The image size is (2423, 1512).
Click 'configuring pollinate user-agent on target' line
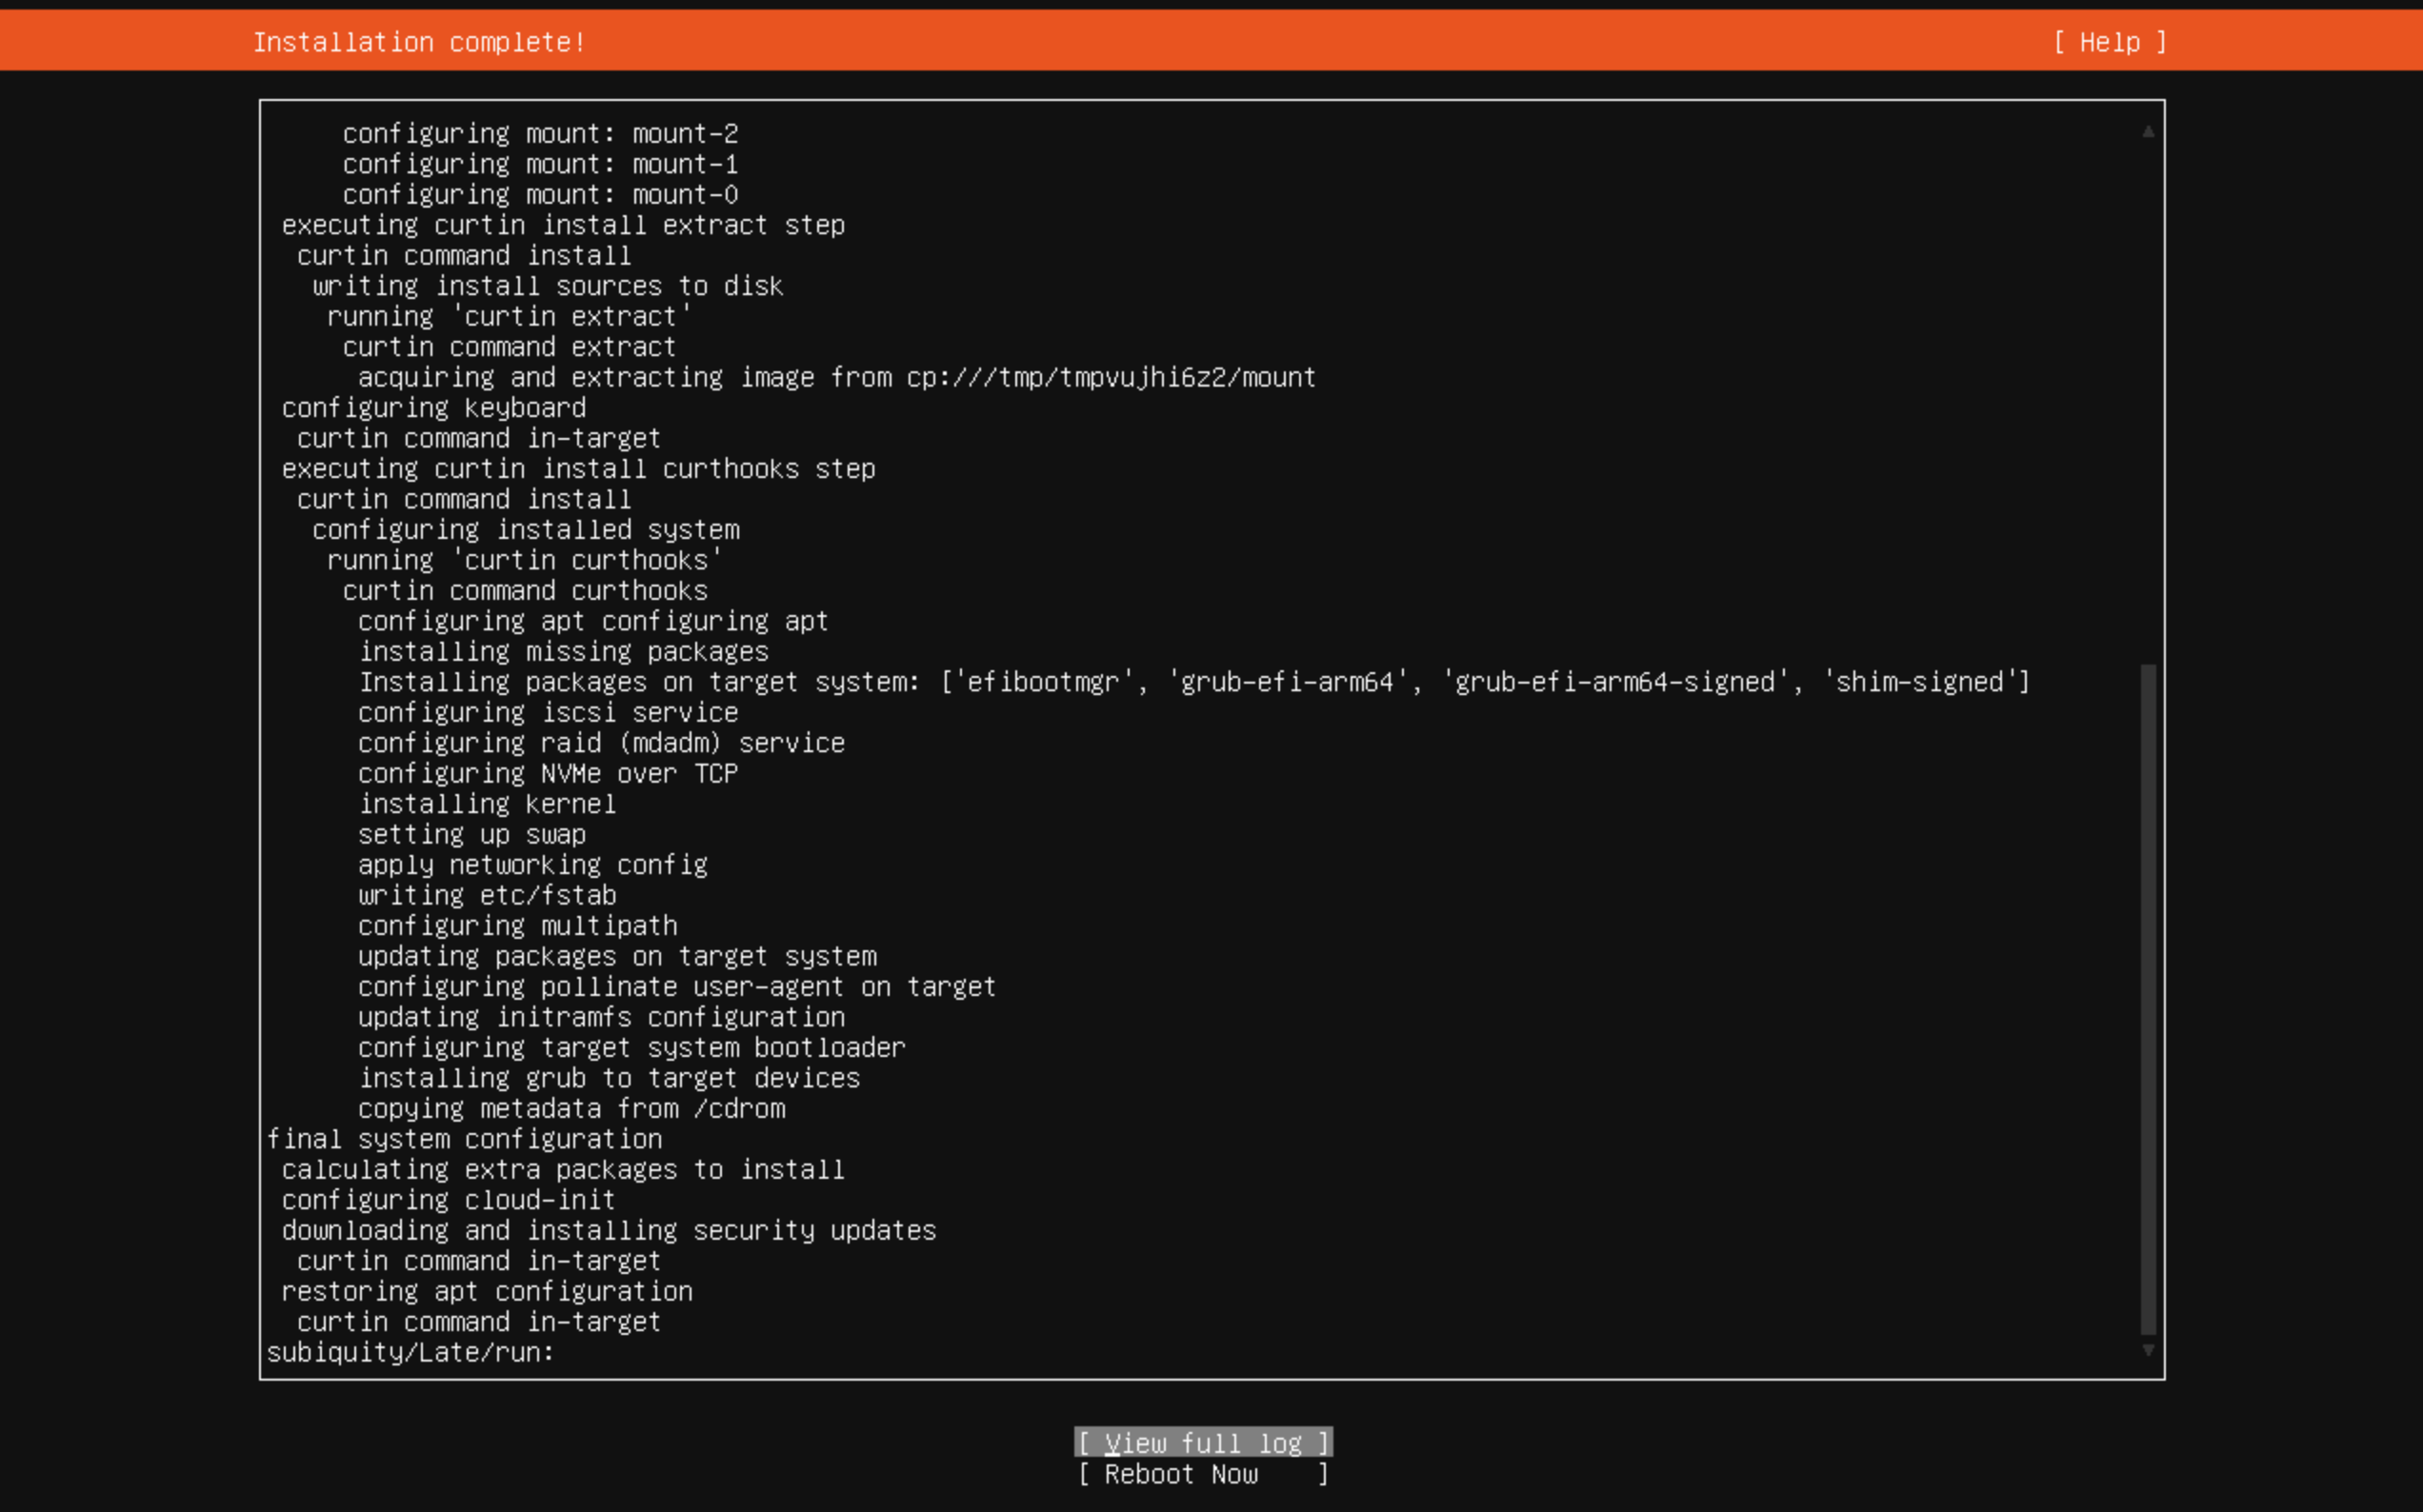coord(677,987)
